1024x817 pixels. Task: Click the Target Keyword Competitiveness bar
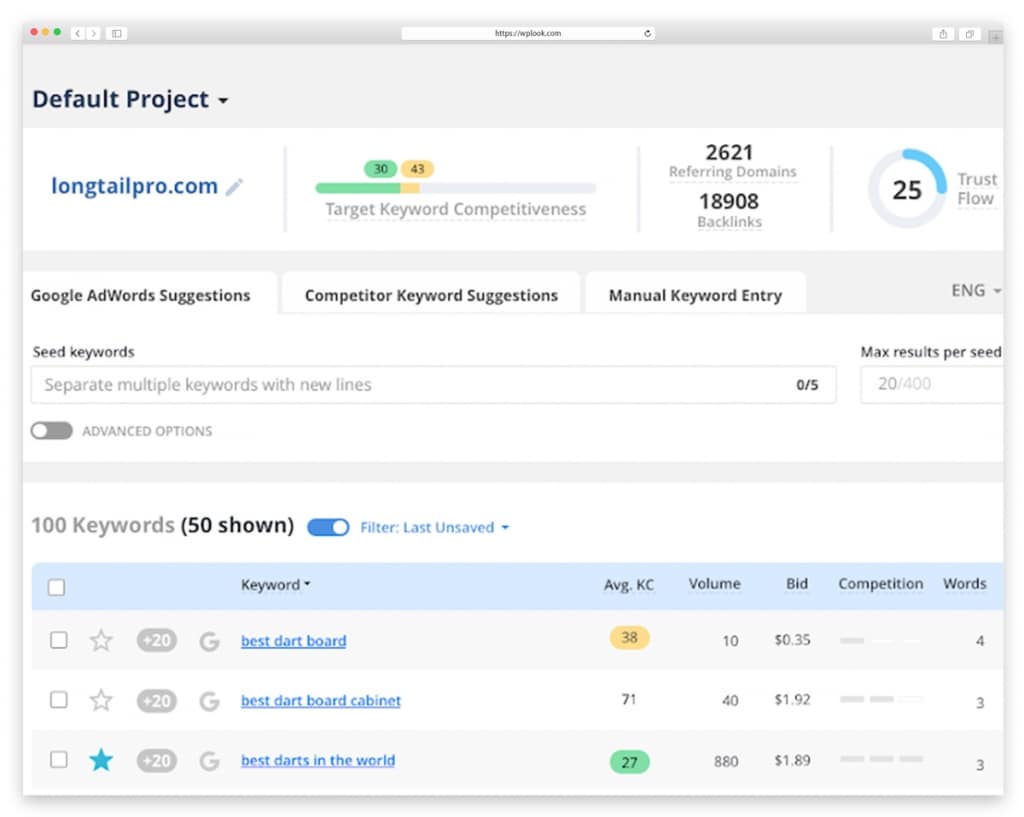pyautogui.click(x=455, y=188)
